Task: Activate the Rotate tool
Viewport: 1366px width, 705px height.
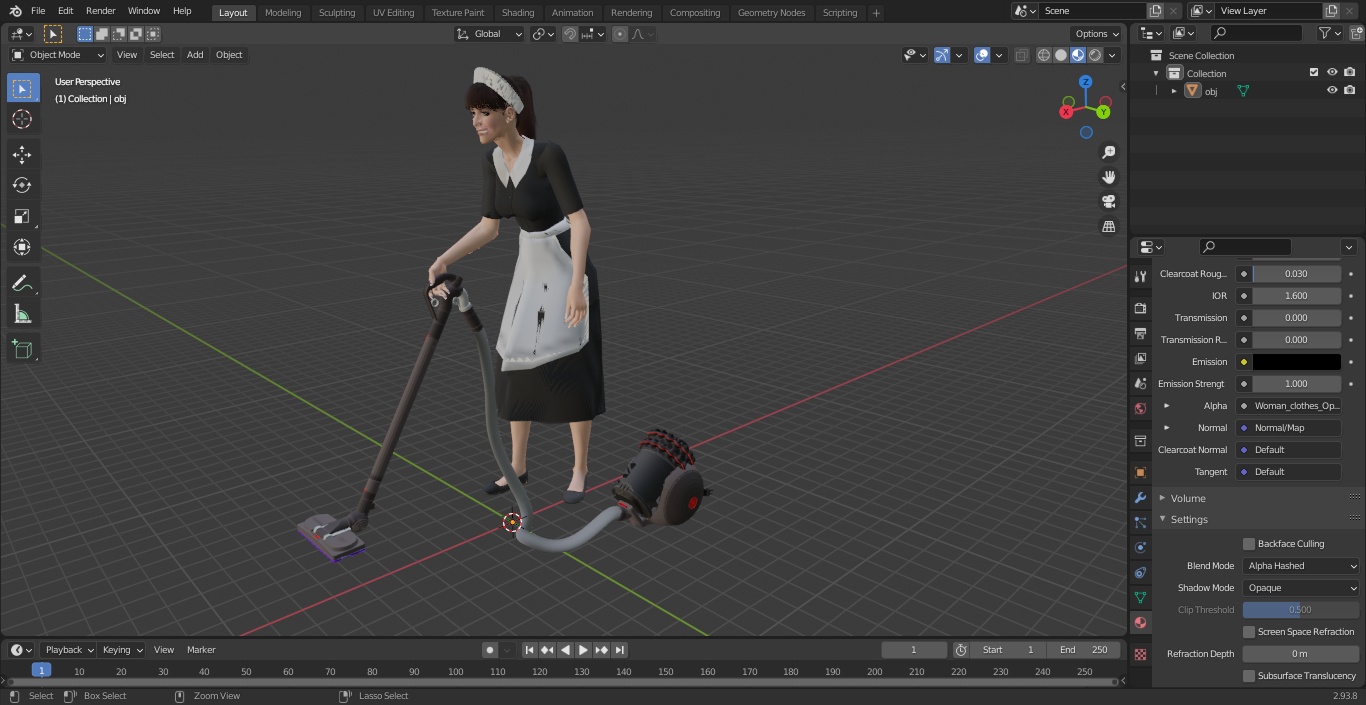Action: pos(22,185)
